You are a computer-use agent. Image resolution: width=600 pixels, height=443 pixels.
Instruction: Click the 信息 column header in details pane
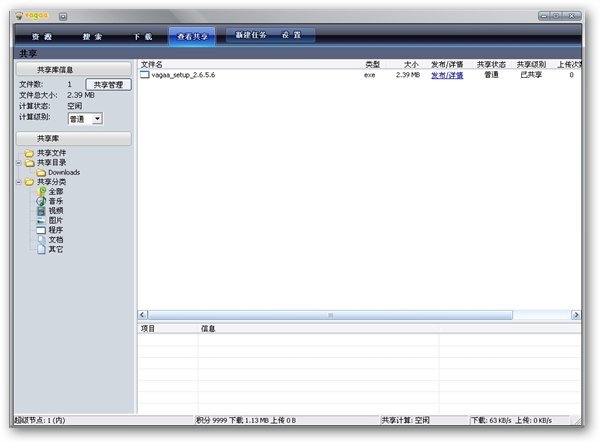[x=208, y=328]
